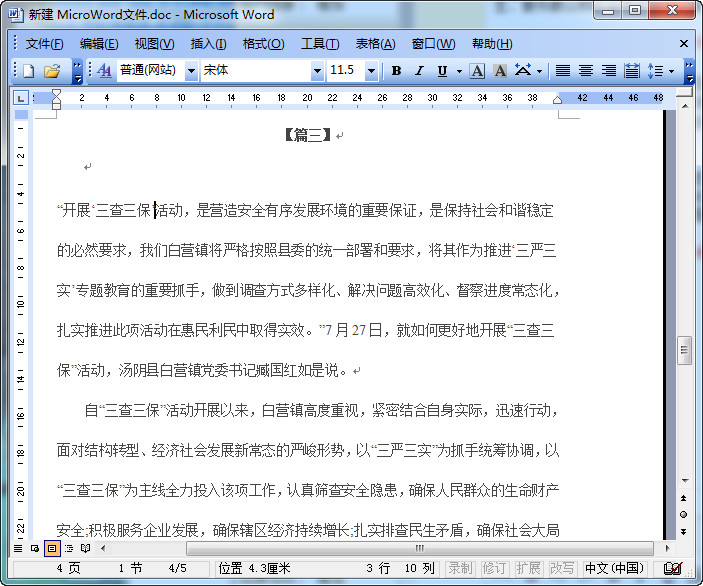703x586 pixels.
Task: Expand underline style dropdown arrow
Action: [x=459, y=71]
